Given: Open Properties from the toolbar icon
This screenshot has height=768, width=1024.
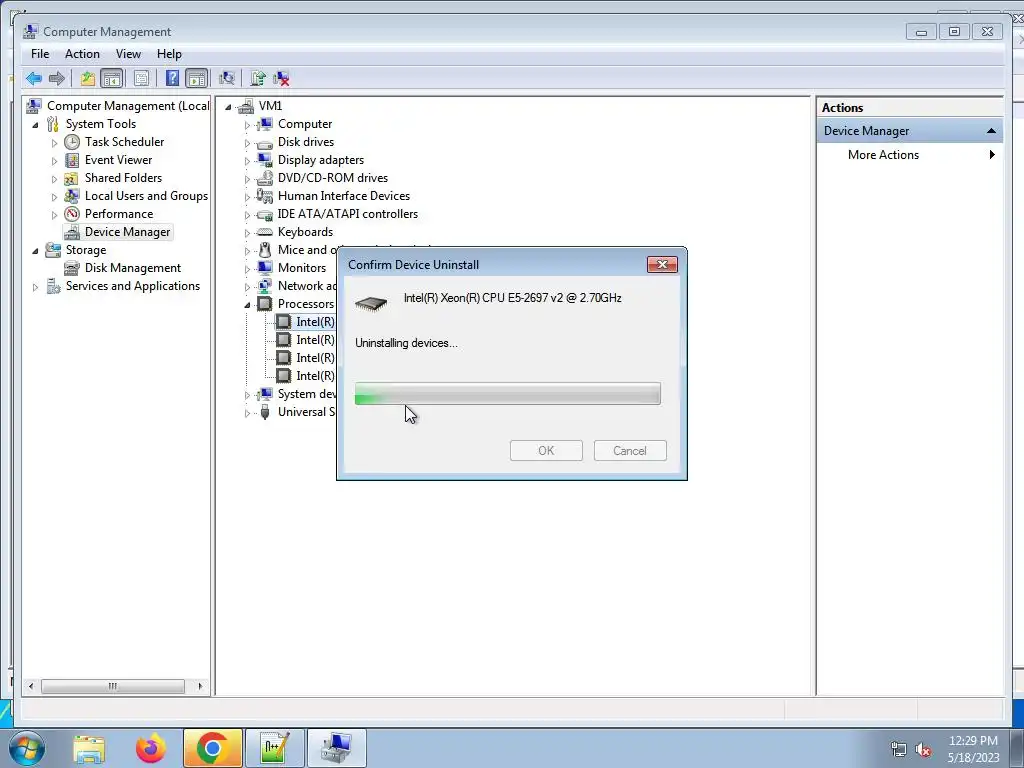Looking at the screenshot, I should [141, 78].
